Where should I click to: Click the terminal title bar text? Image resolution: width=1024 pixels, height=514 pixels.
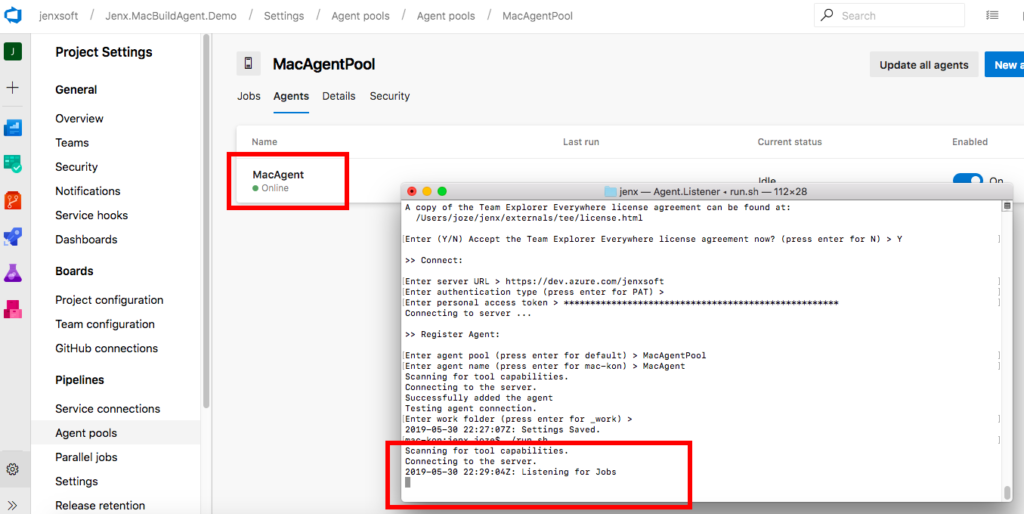click(714, 191)
